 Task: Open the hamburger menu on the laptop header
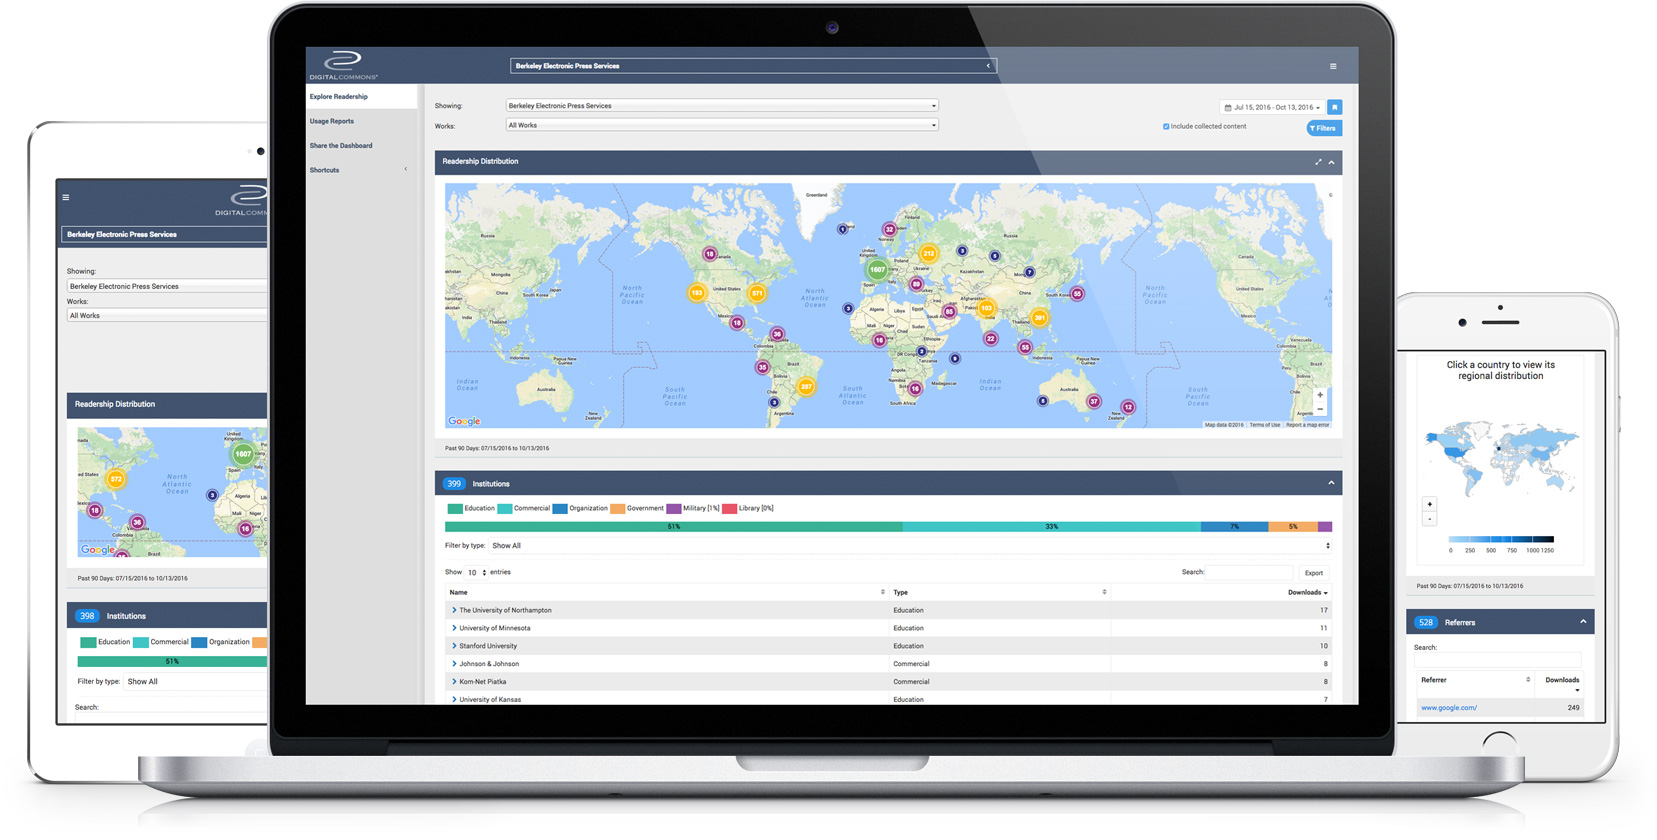click(x=1332, y=67)
